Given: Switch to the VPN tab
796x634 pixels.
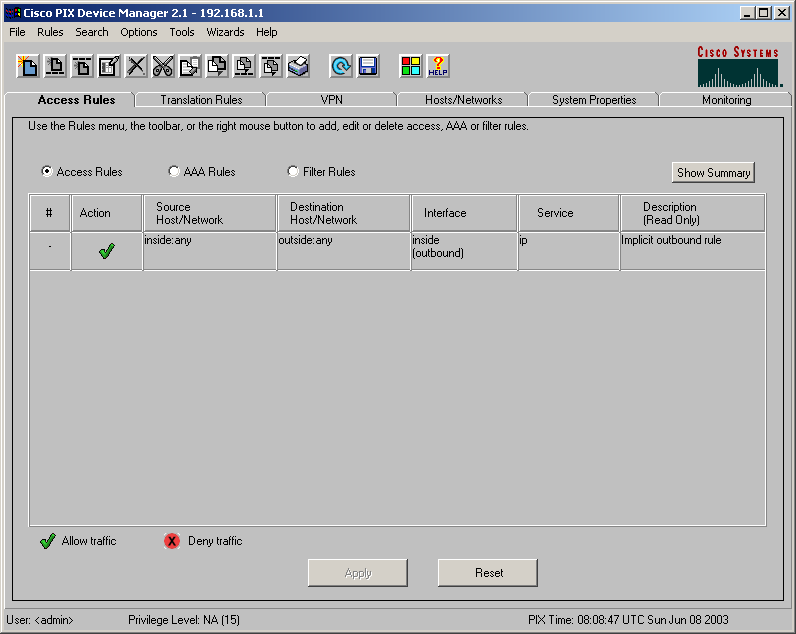Looking at the screenshot, I should point(331,100).
